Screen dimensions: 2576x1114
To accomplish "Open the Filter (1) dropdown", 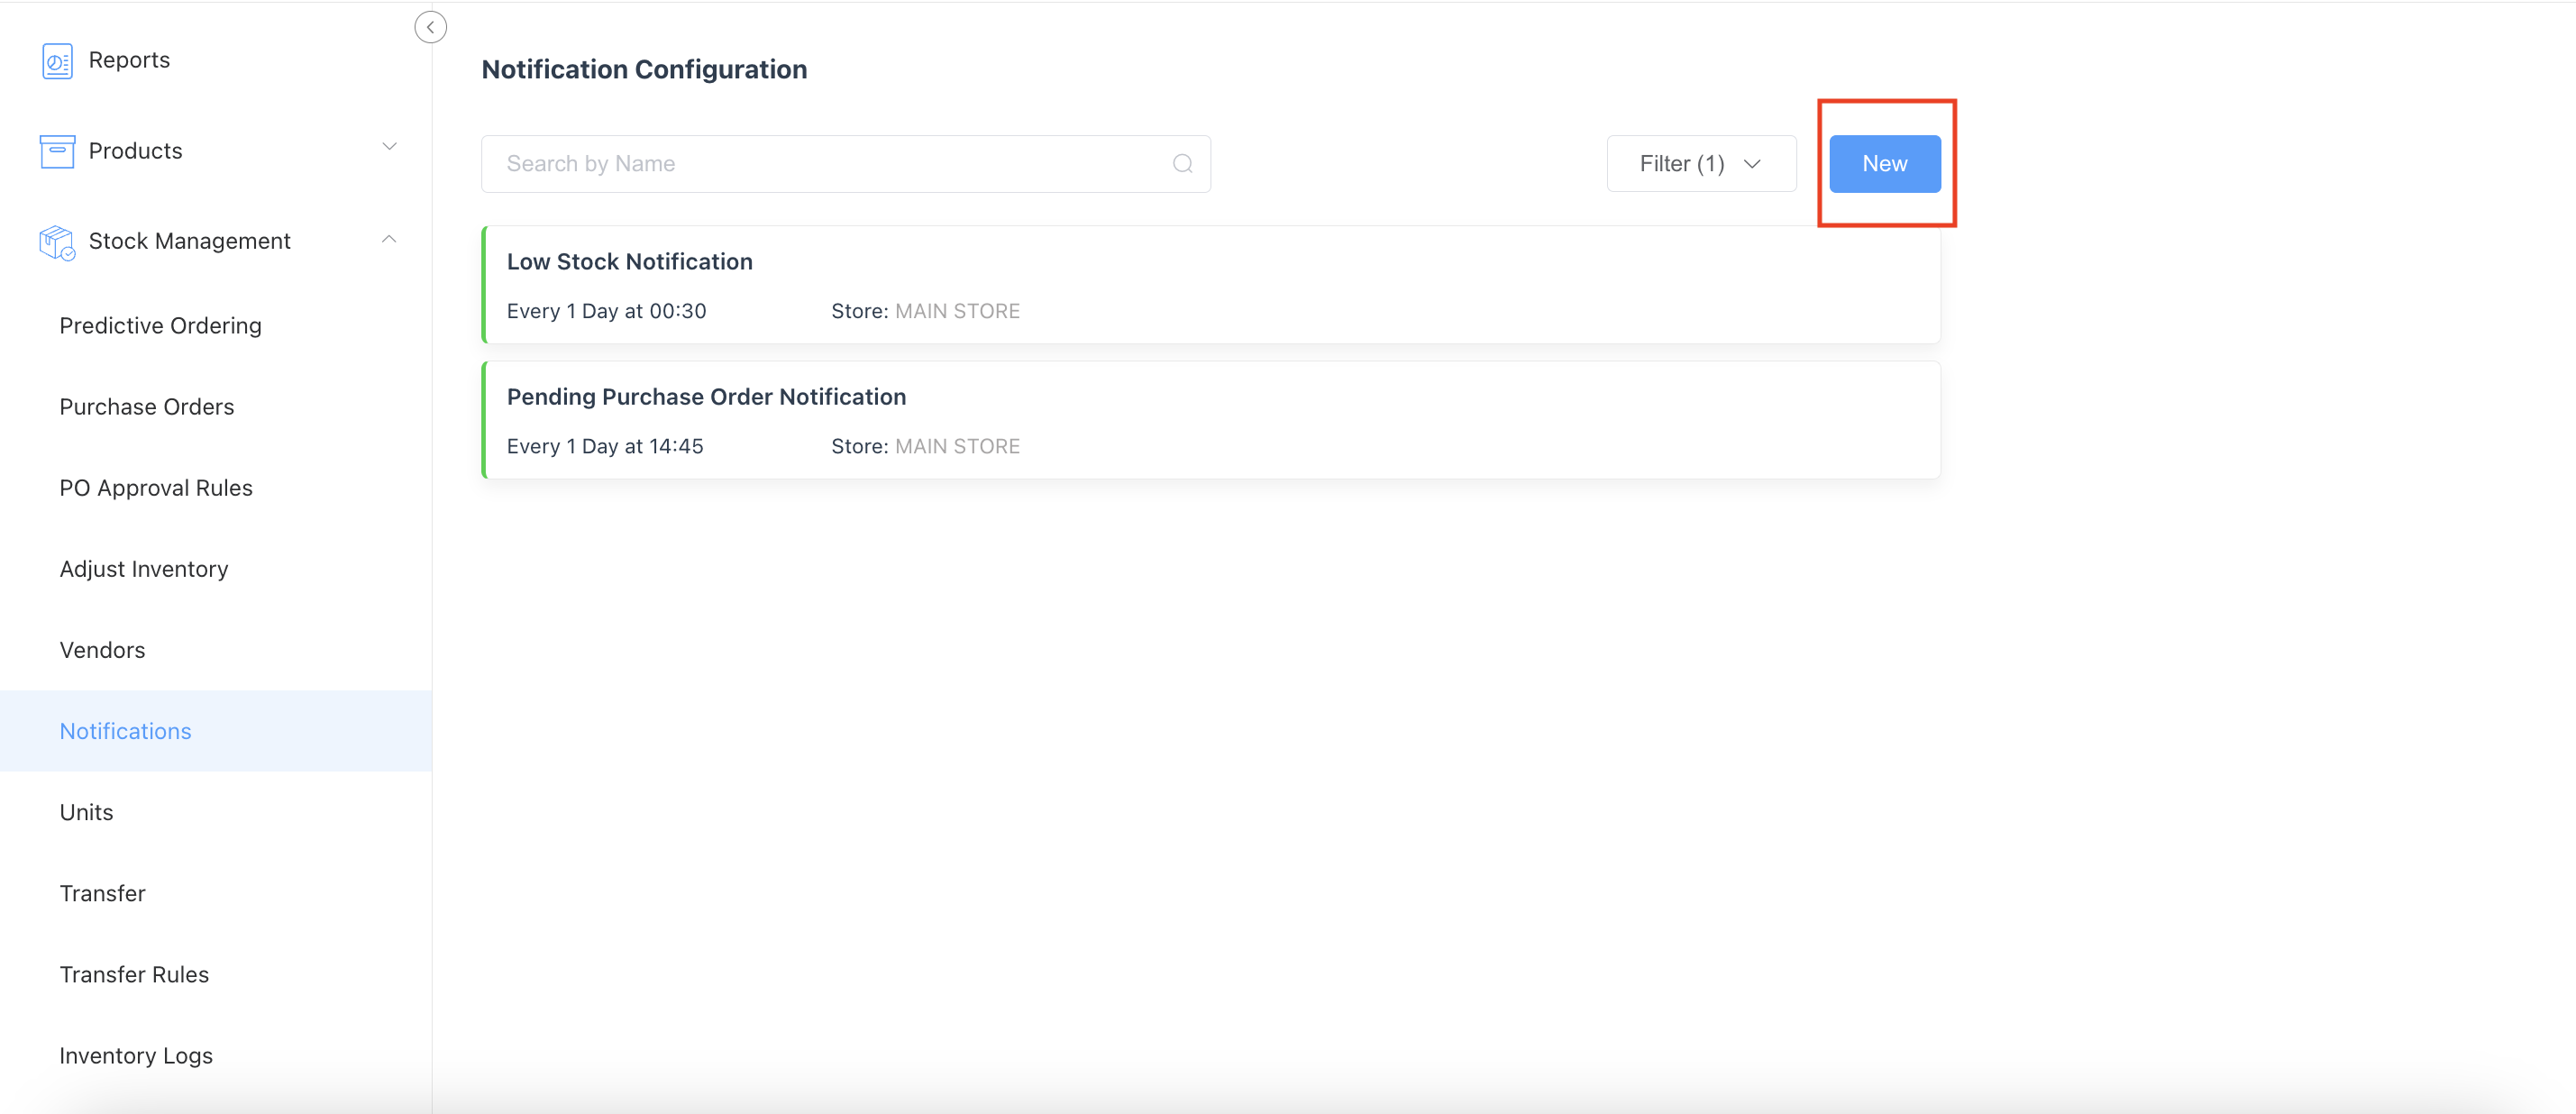I will click(1700, 163).
